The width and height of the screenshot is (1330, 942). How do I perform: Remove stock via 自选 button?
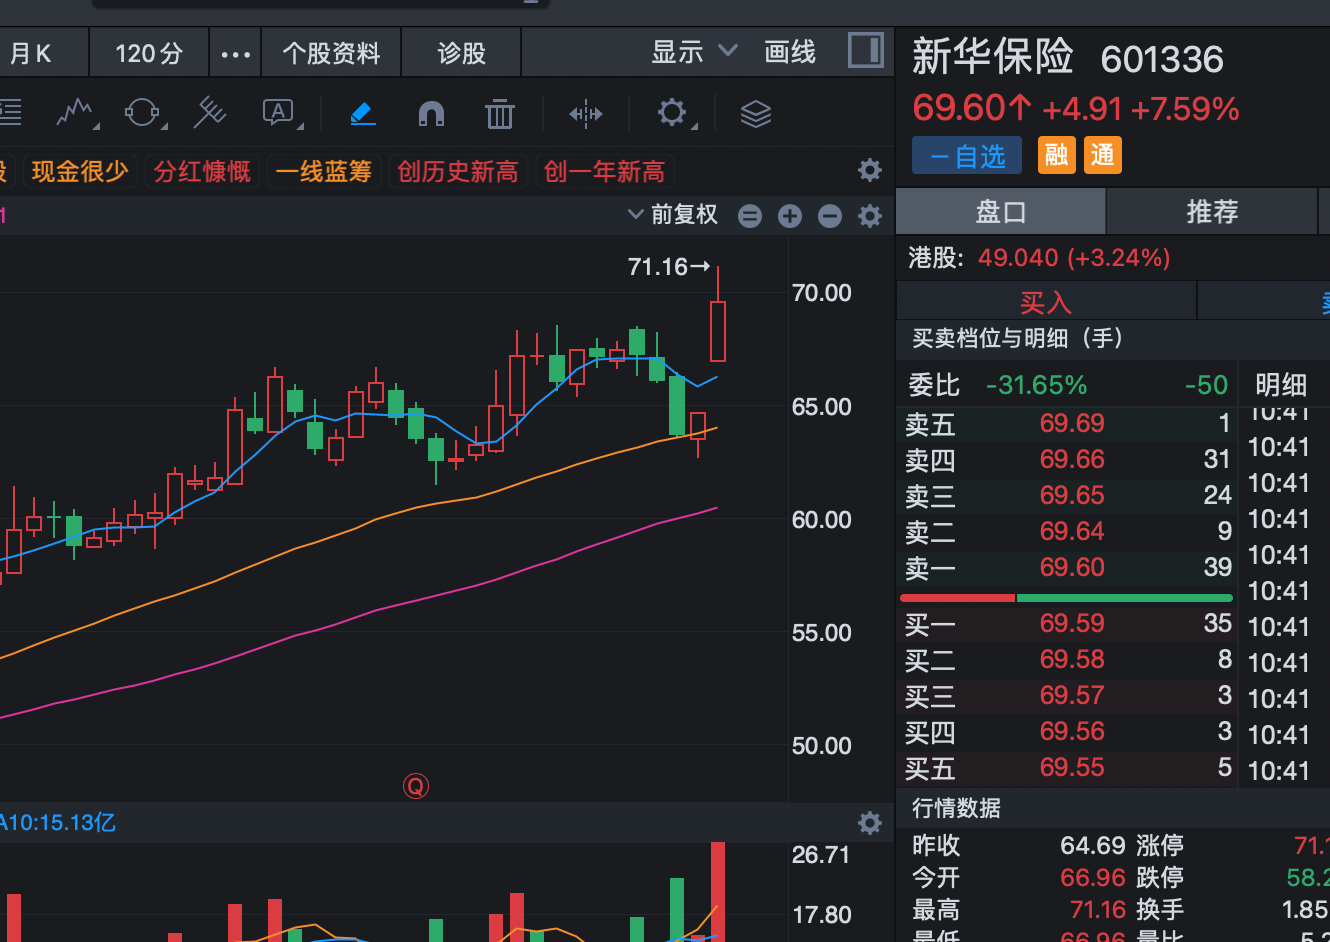point(967,156)
